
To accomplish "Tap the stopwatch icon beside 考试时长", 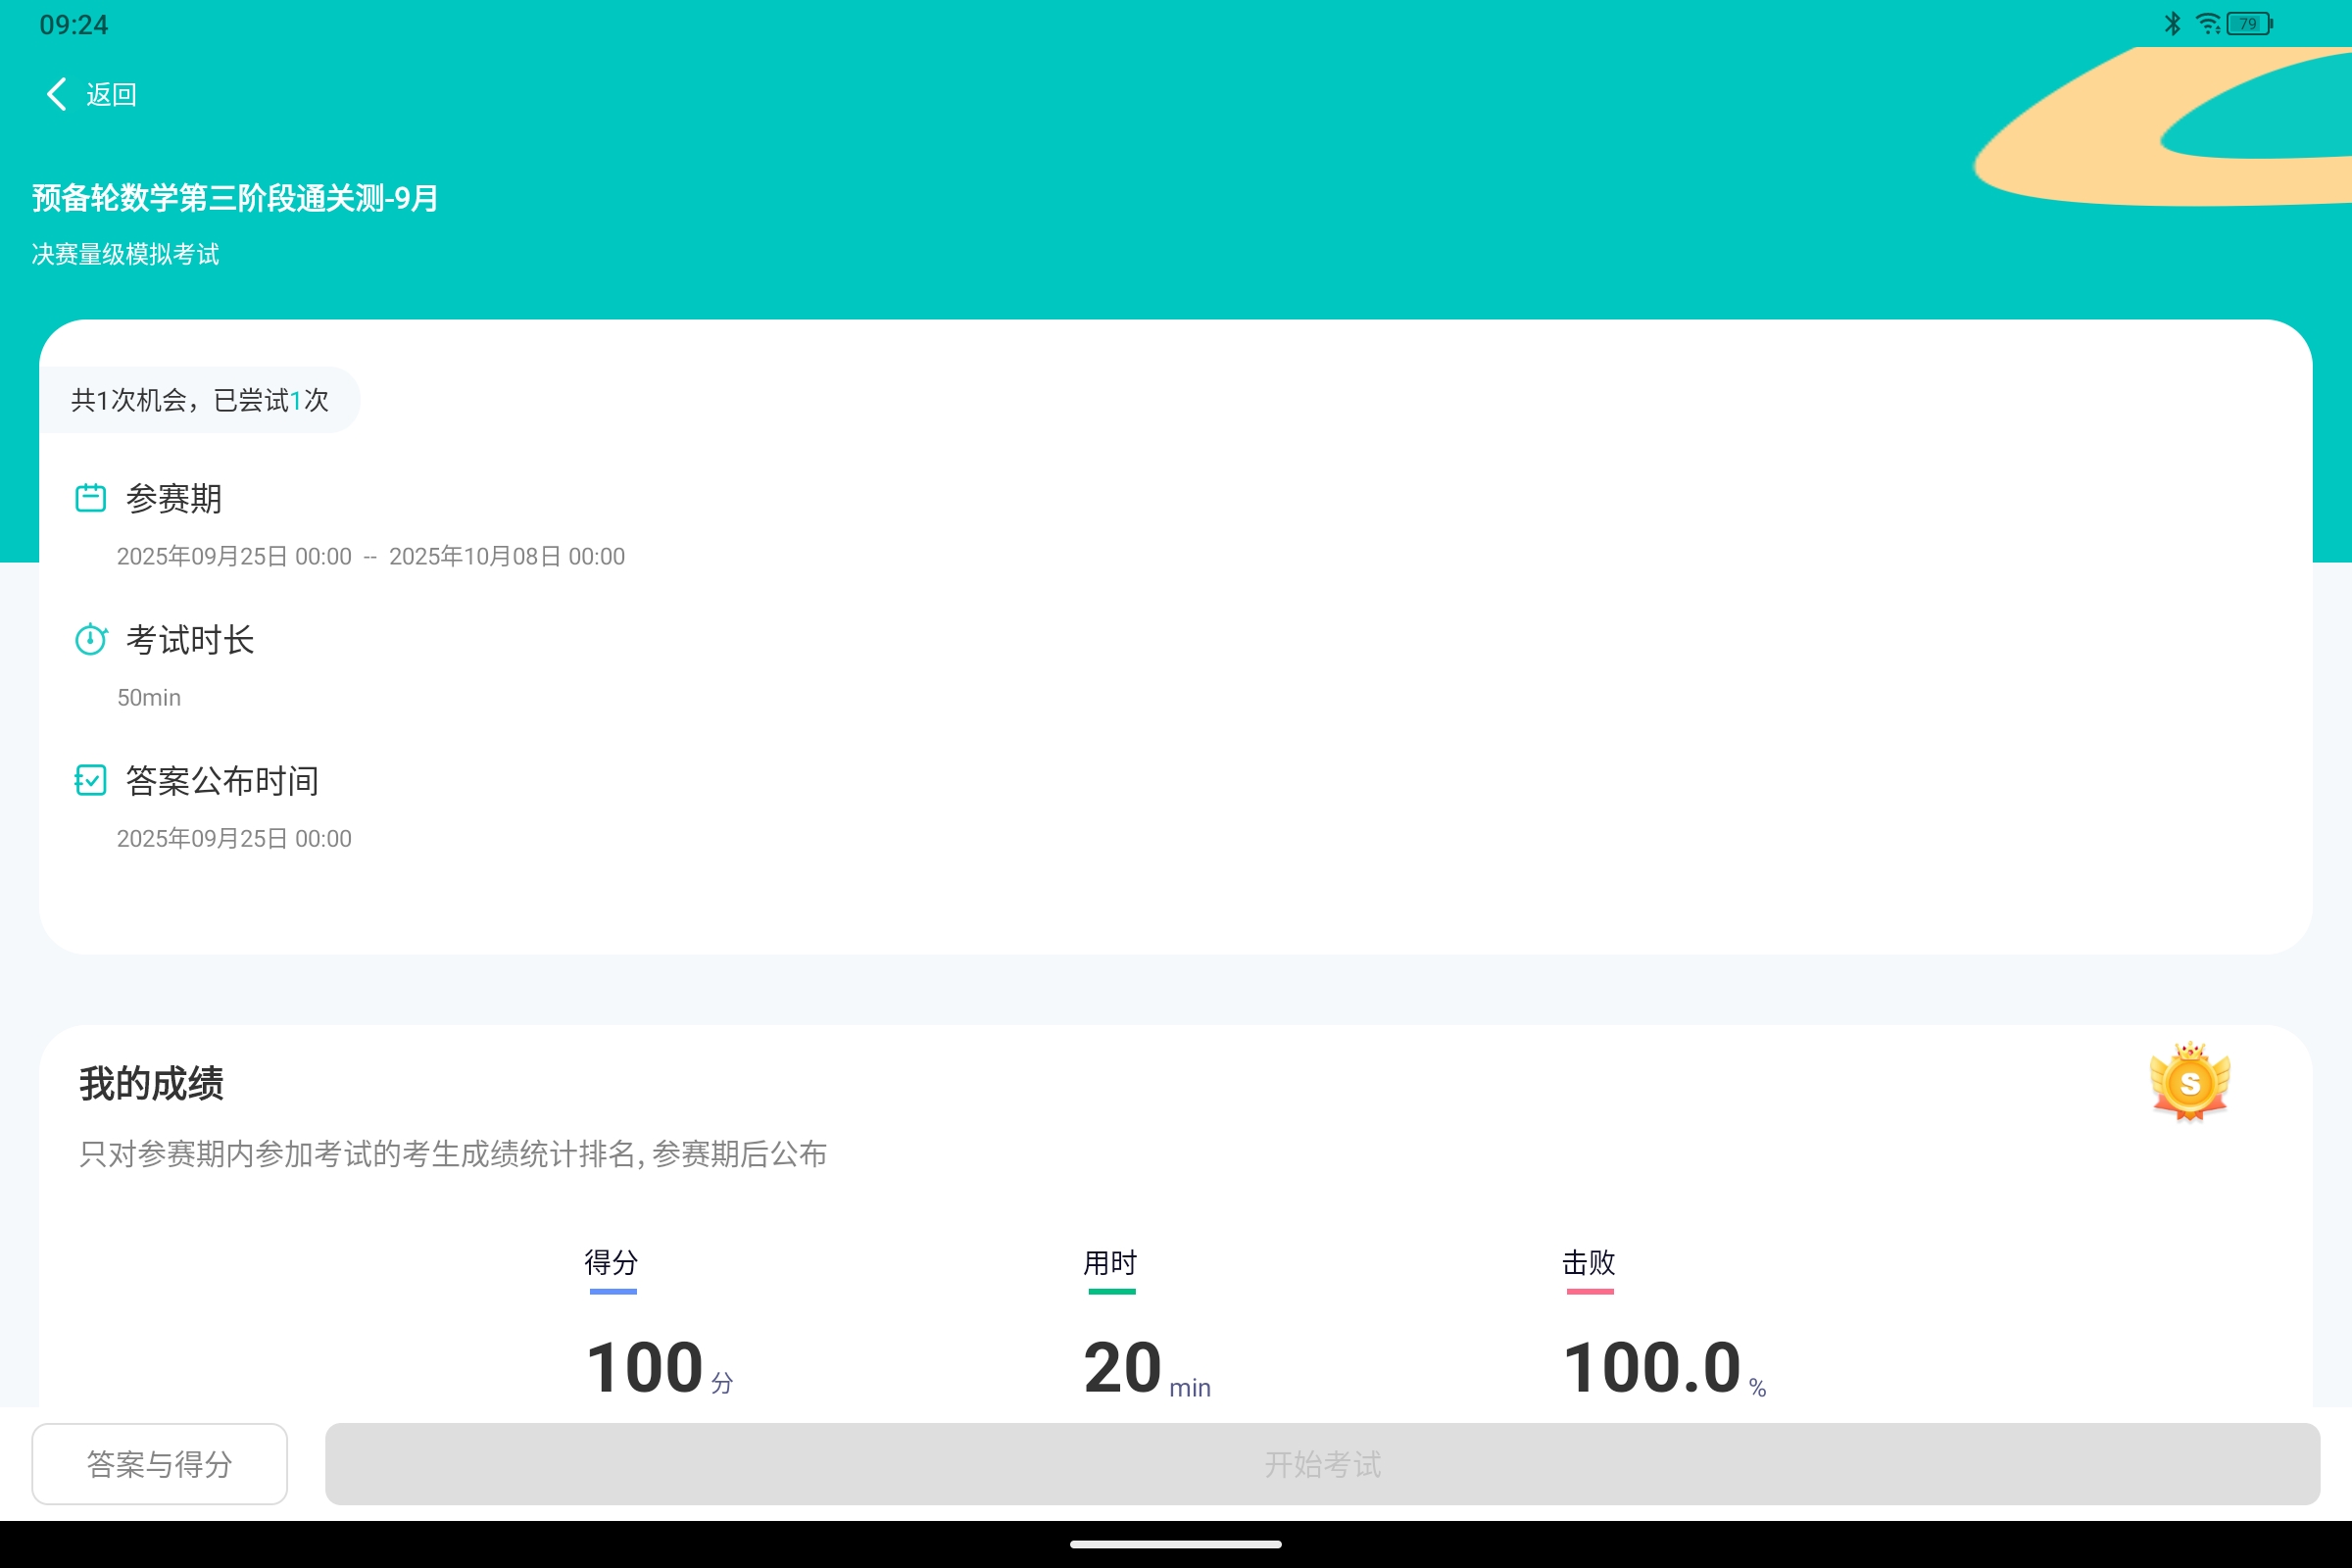I will (90, 639).
